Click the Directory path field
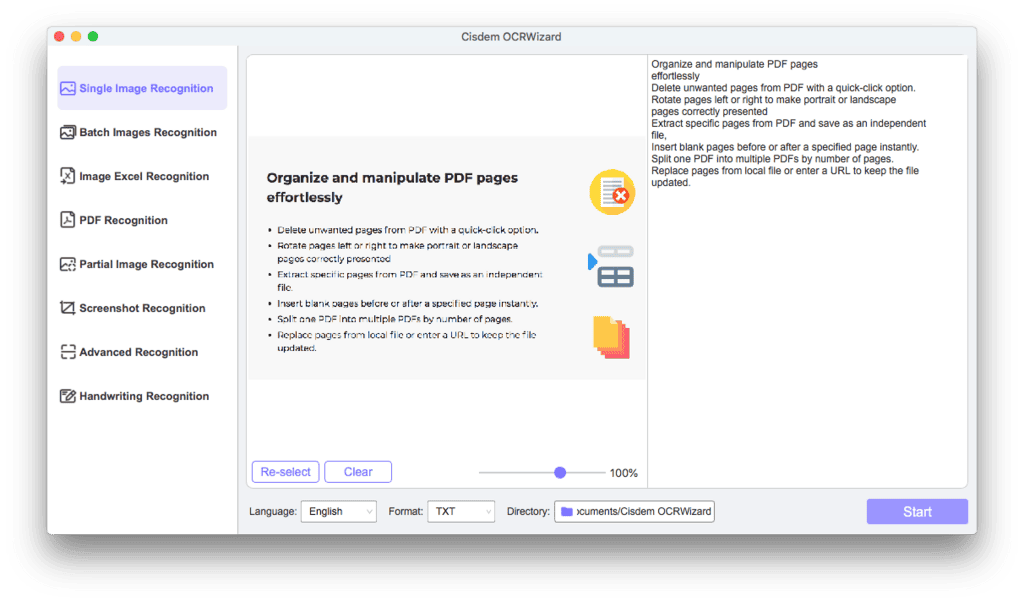This screenshot has height=602, width=1024. pyautogui.click(x=634, y=511)
